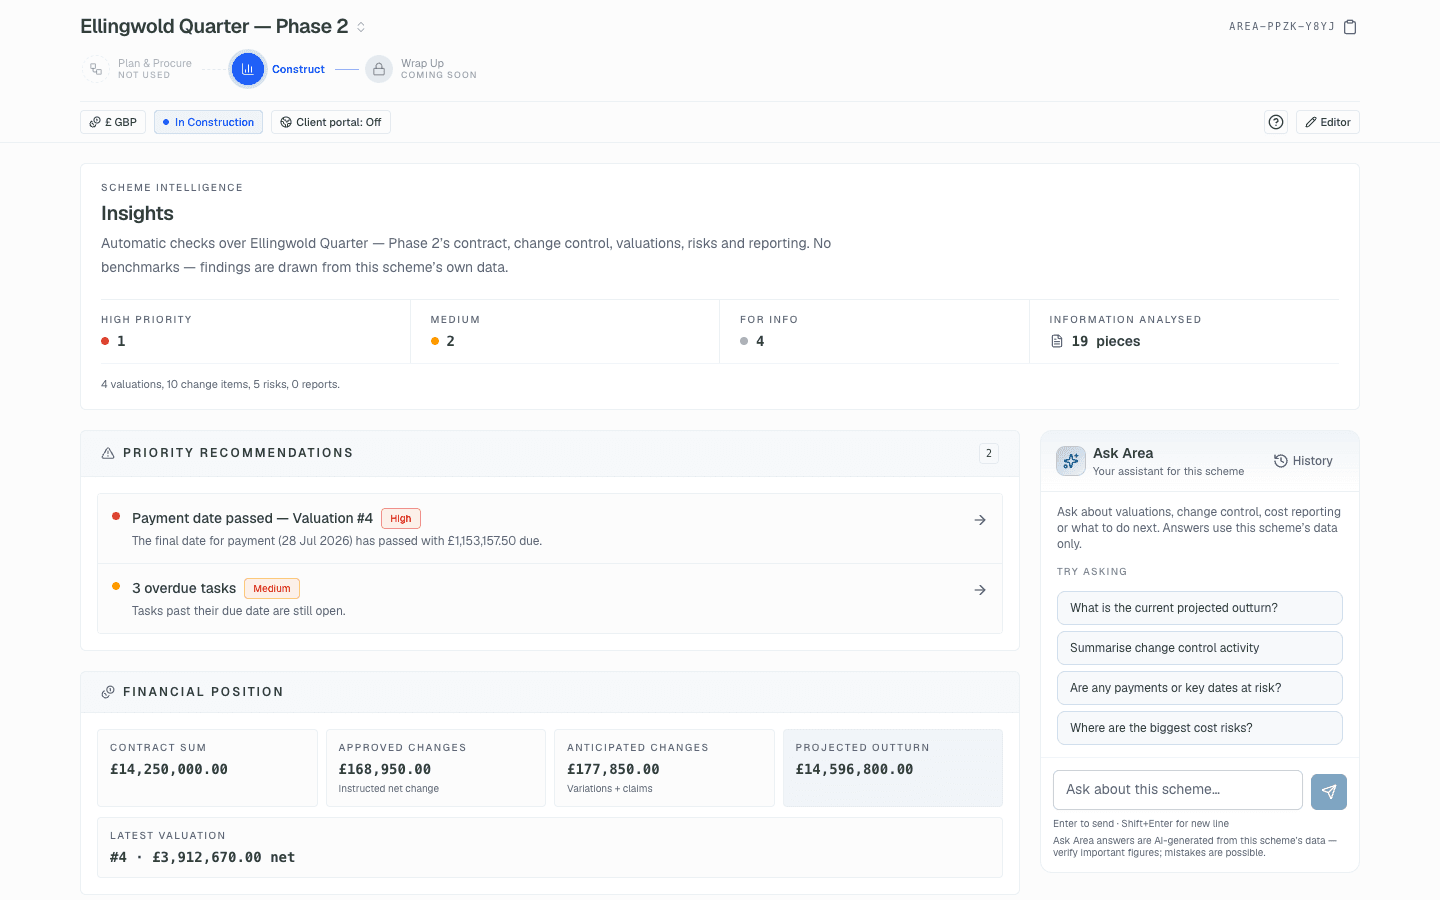The image size is (1440, 900).
Task: Click the Ask Area sparkle assistant icon
Action: point(1071,461)
